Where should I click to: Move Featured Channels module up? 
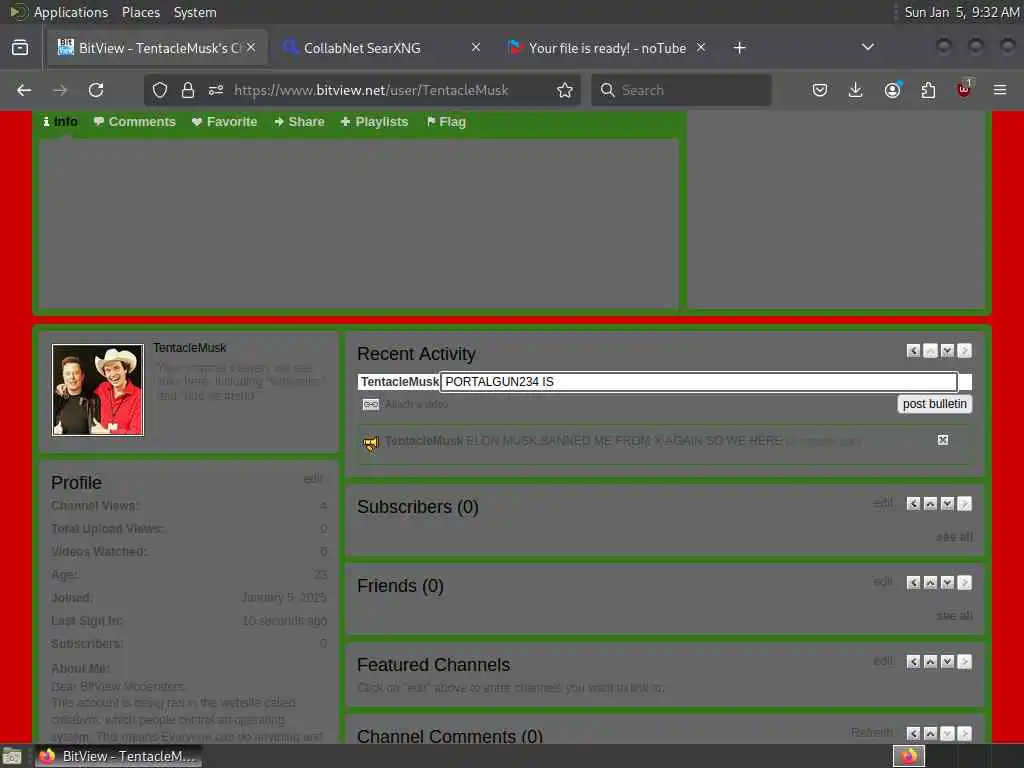[931, 662]
